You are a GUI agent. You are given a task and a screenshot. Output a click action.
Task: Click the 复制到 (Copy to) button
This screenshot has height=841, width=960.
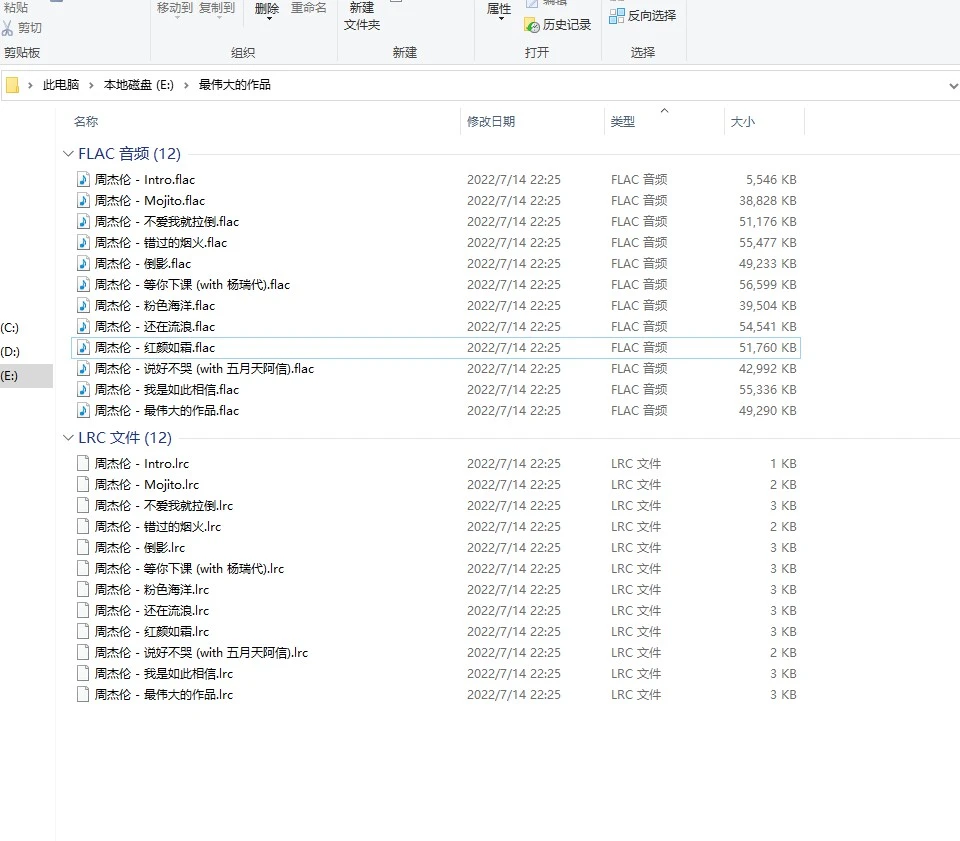(217, 8)
